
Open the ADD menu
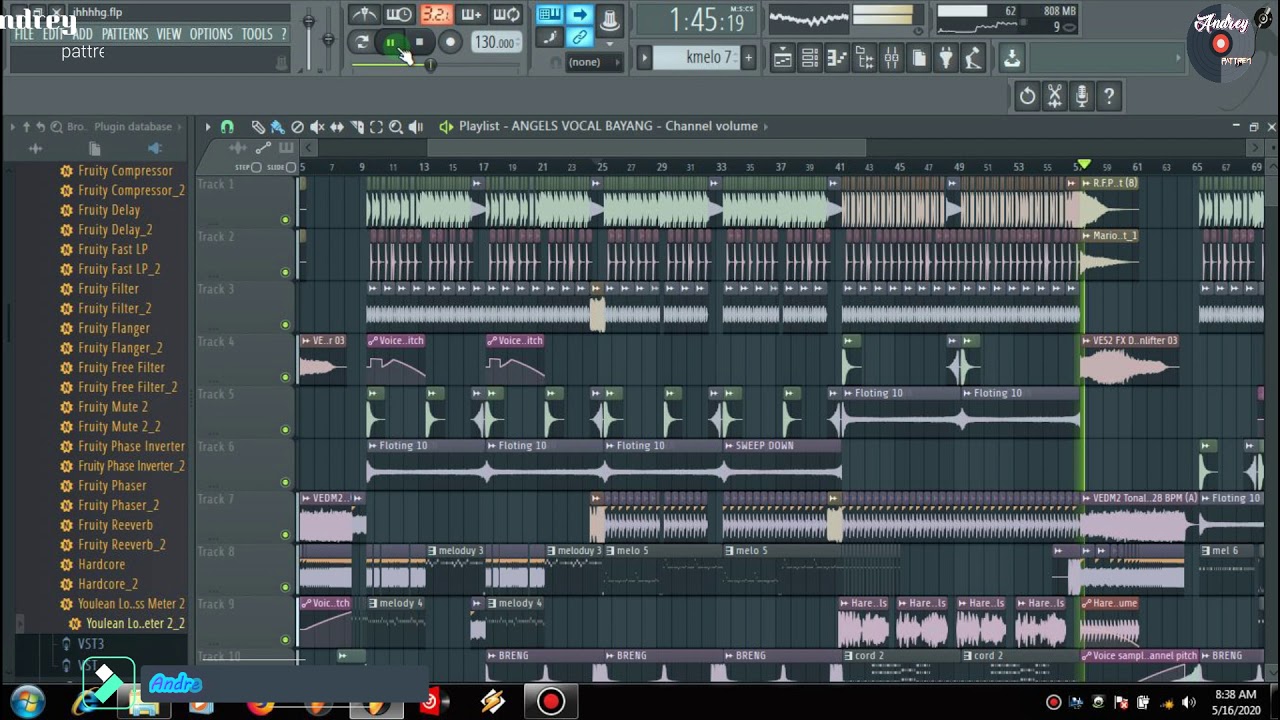(83, 34)
